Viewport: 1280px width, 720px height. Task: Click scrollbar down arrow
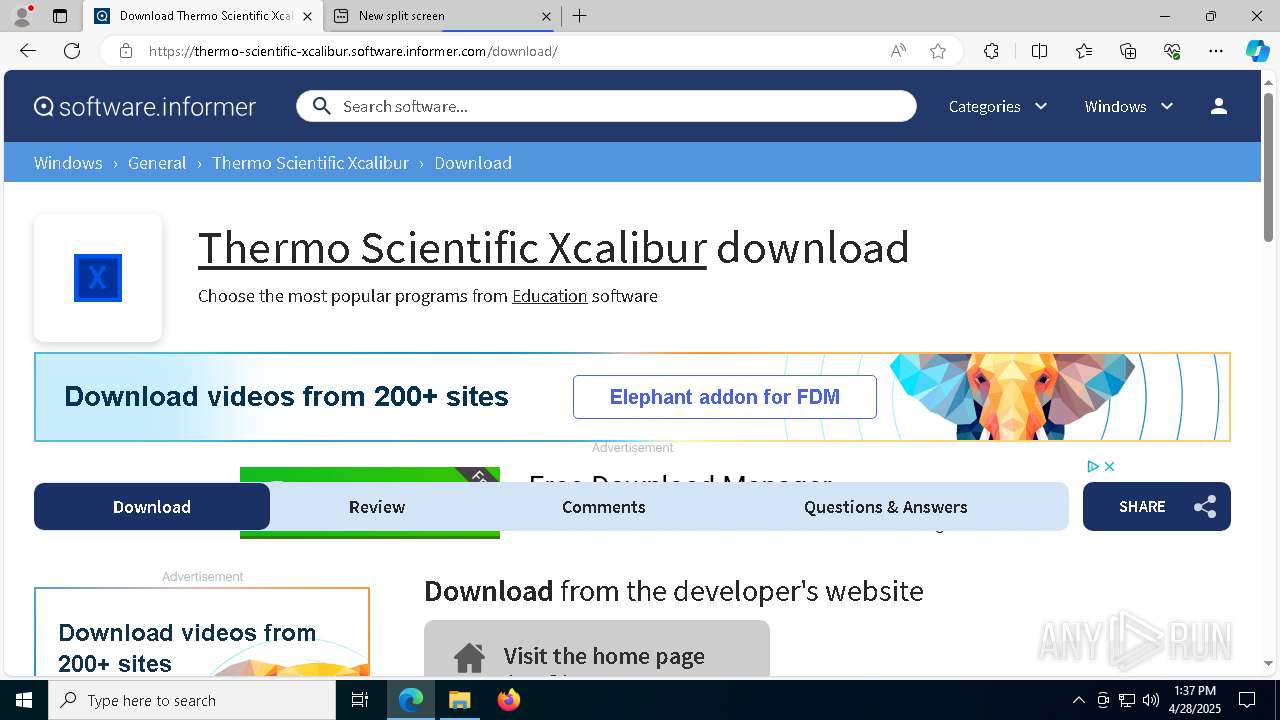coord(1269,663)
